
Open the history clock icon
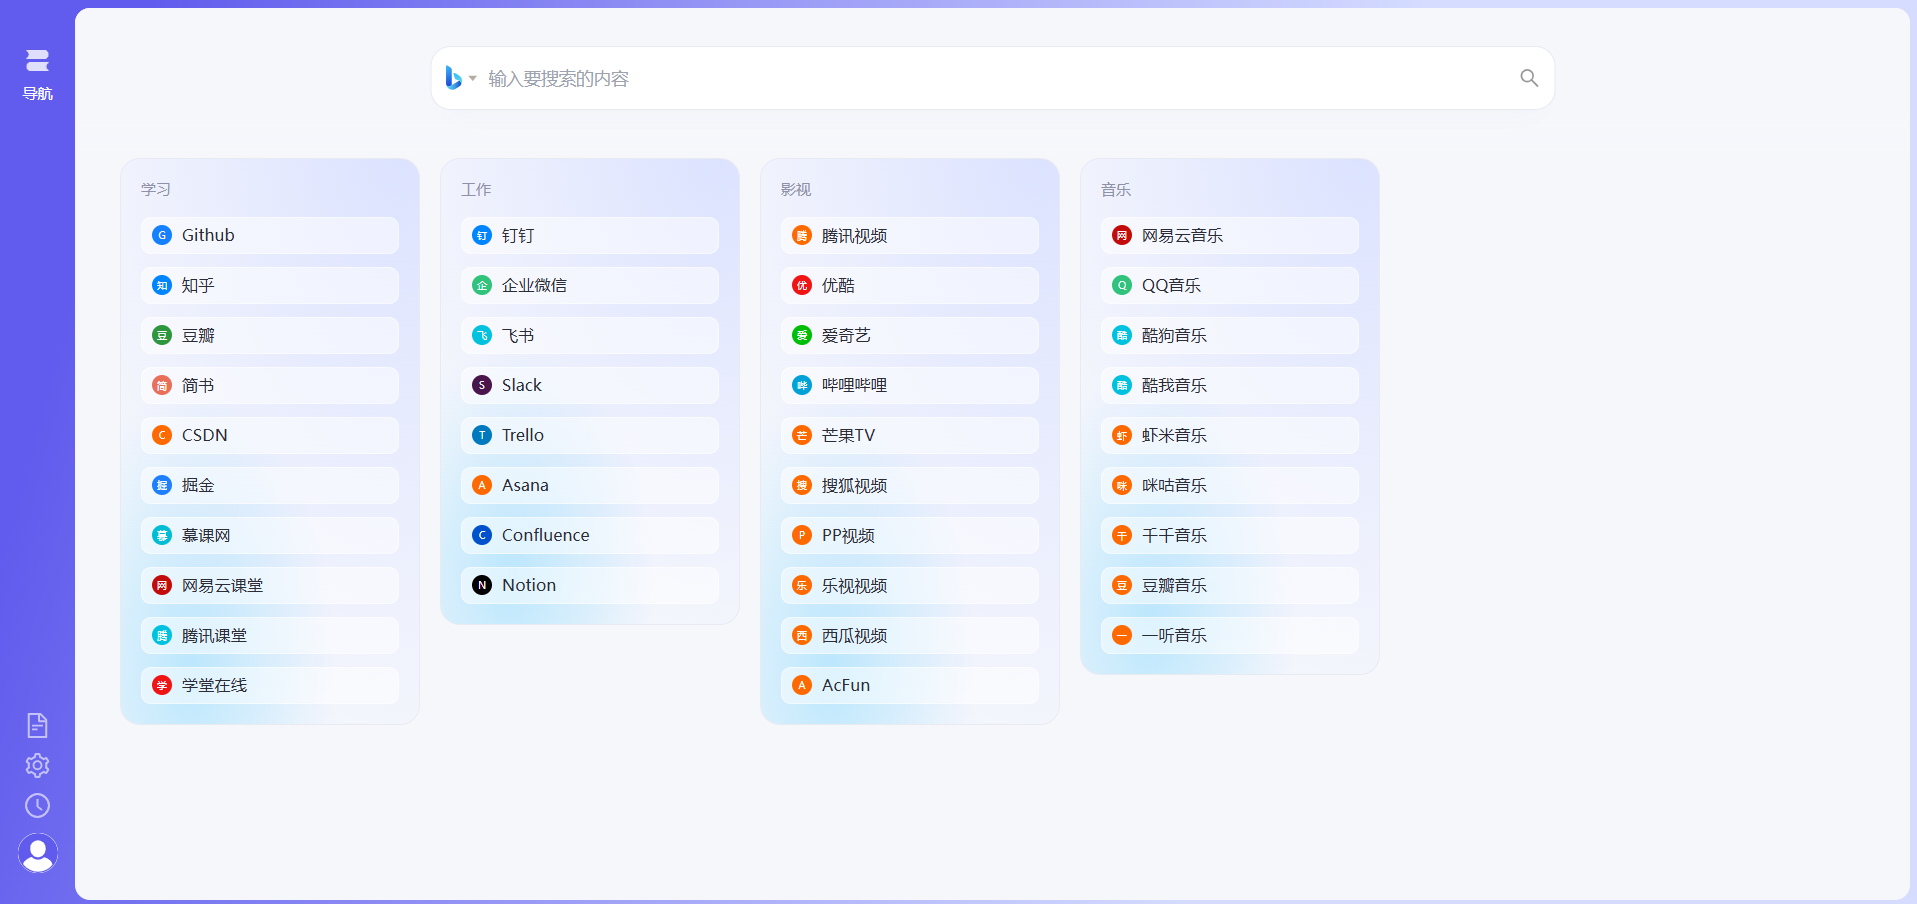(37, 805)
